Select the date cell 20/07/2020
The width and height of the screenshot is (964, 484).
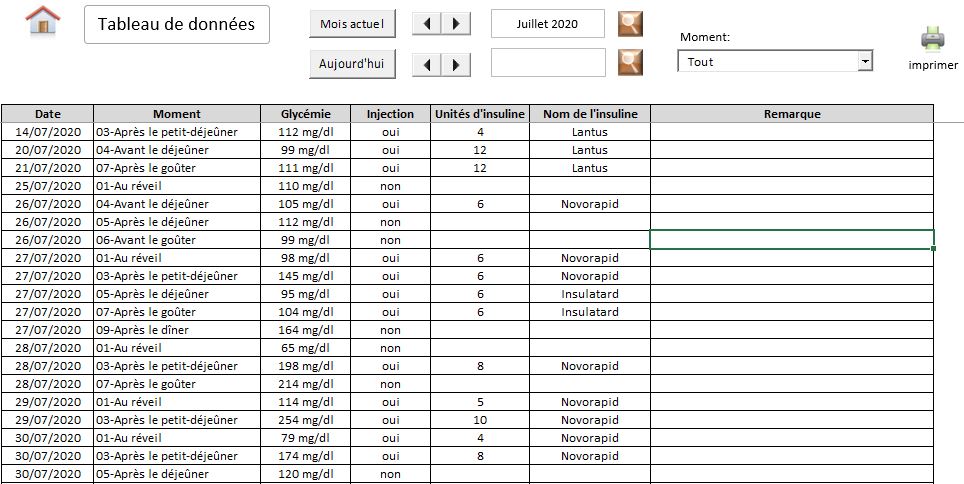[x=47, y=150]
